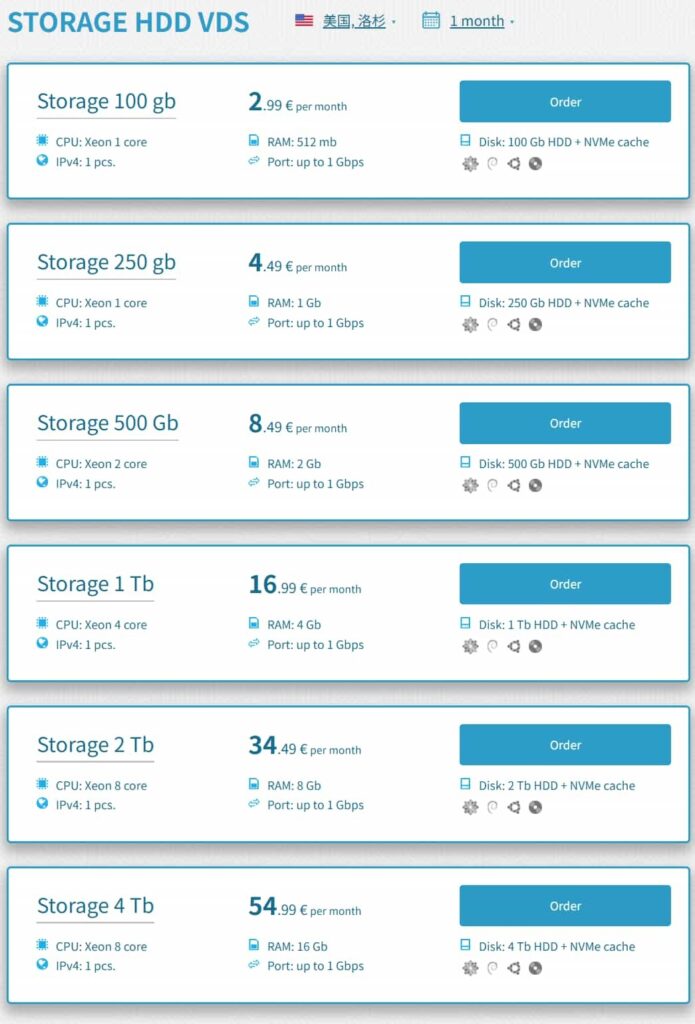
Task: Select the CentOS option for Storage 1 Tb
Action: click(469, 646)
